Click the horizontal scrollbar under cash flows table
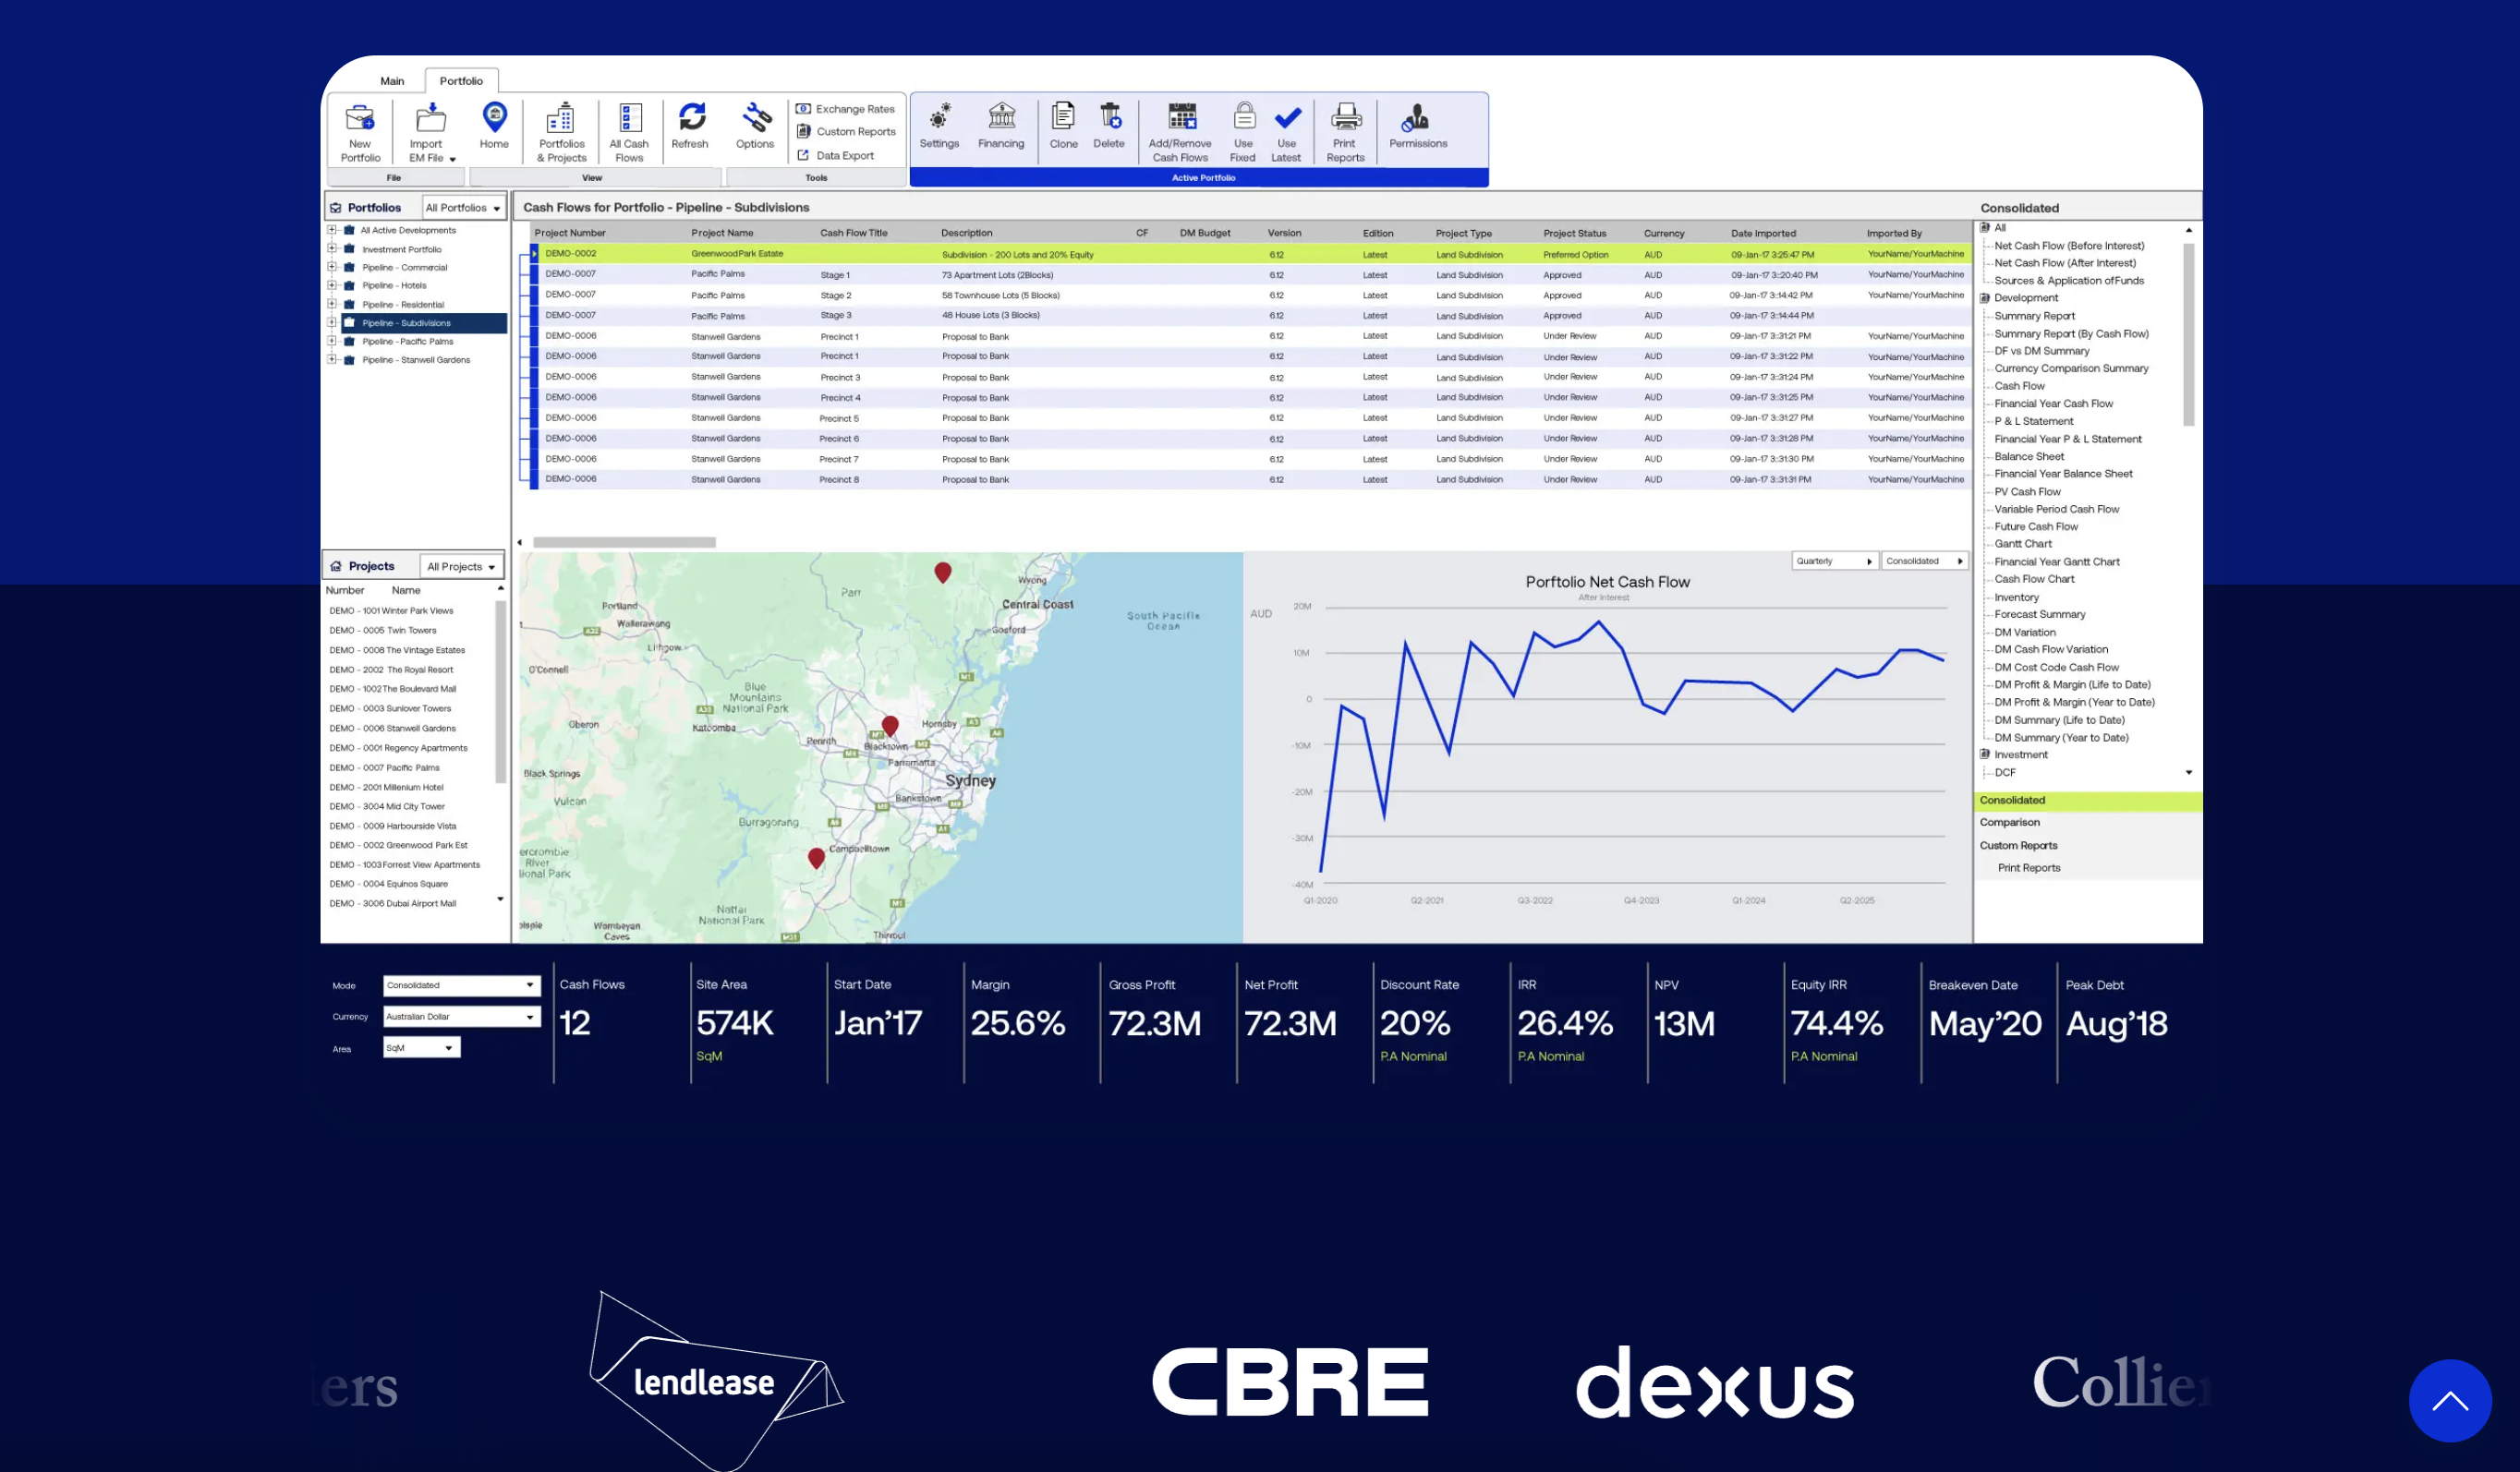Image resolution: width=2520 pixels, height=1472 pixels. (x=624, y=543)
